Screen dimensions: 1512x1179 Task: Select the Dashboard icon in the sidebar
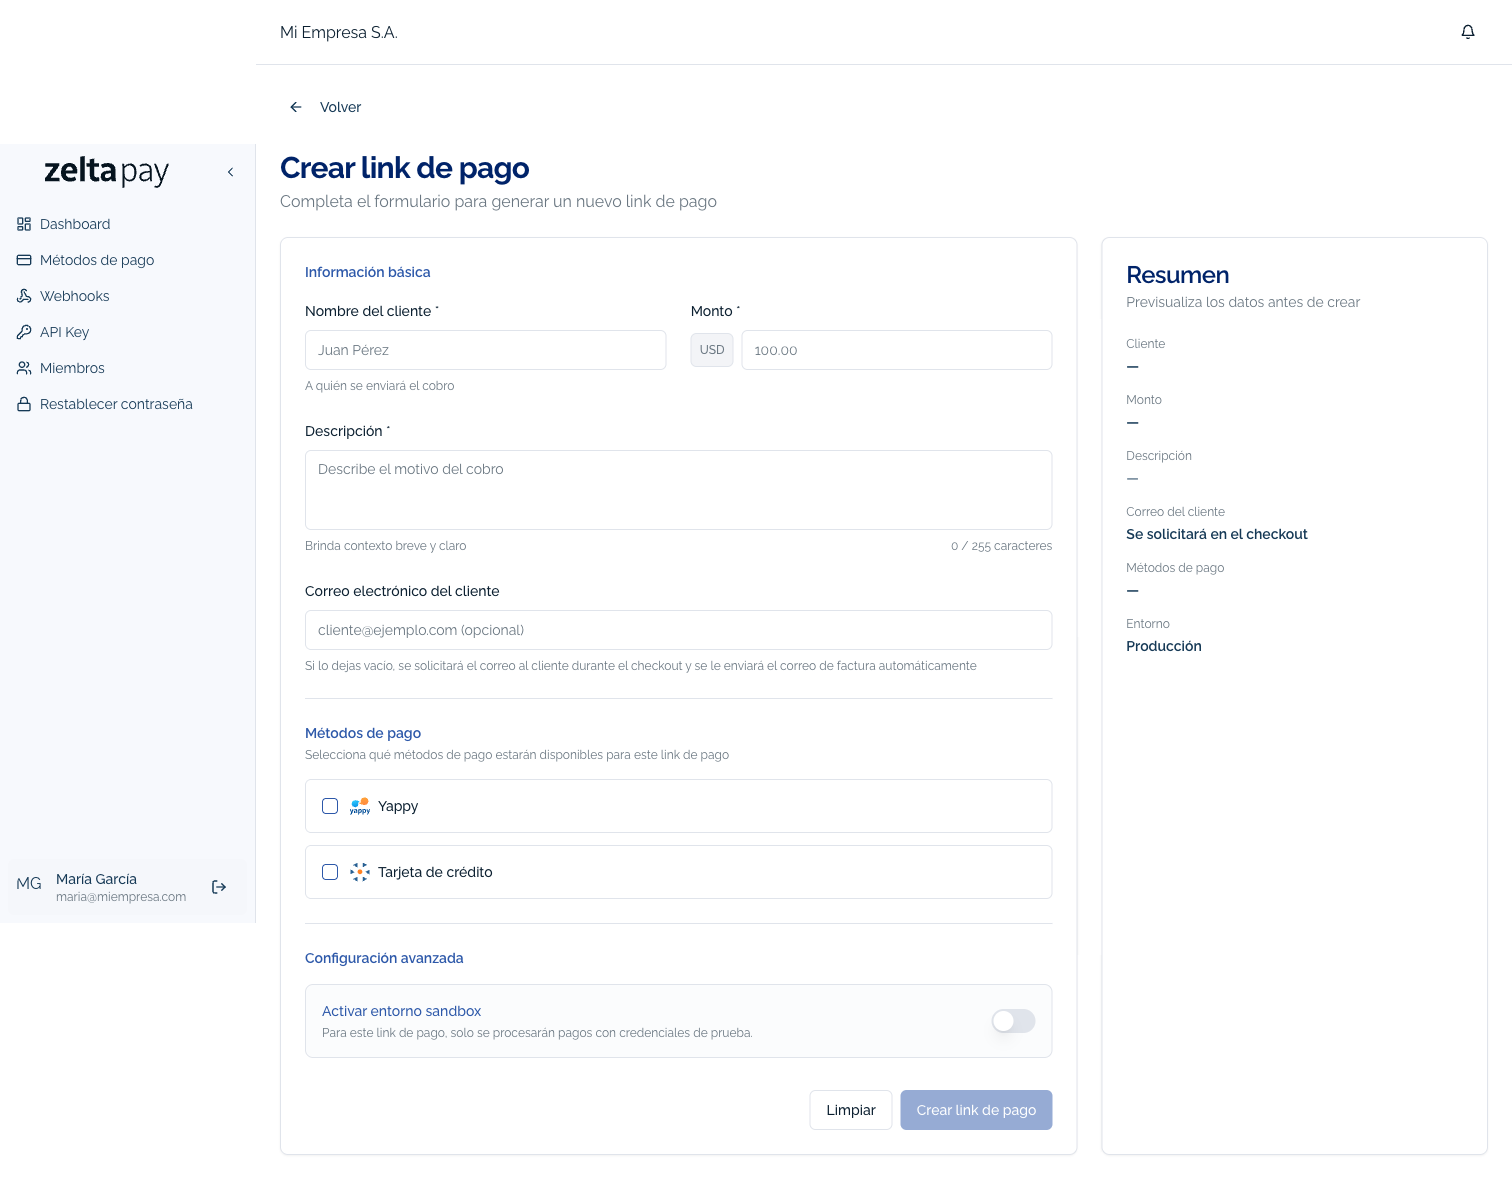click(x=23, y=224)
